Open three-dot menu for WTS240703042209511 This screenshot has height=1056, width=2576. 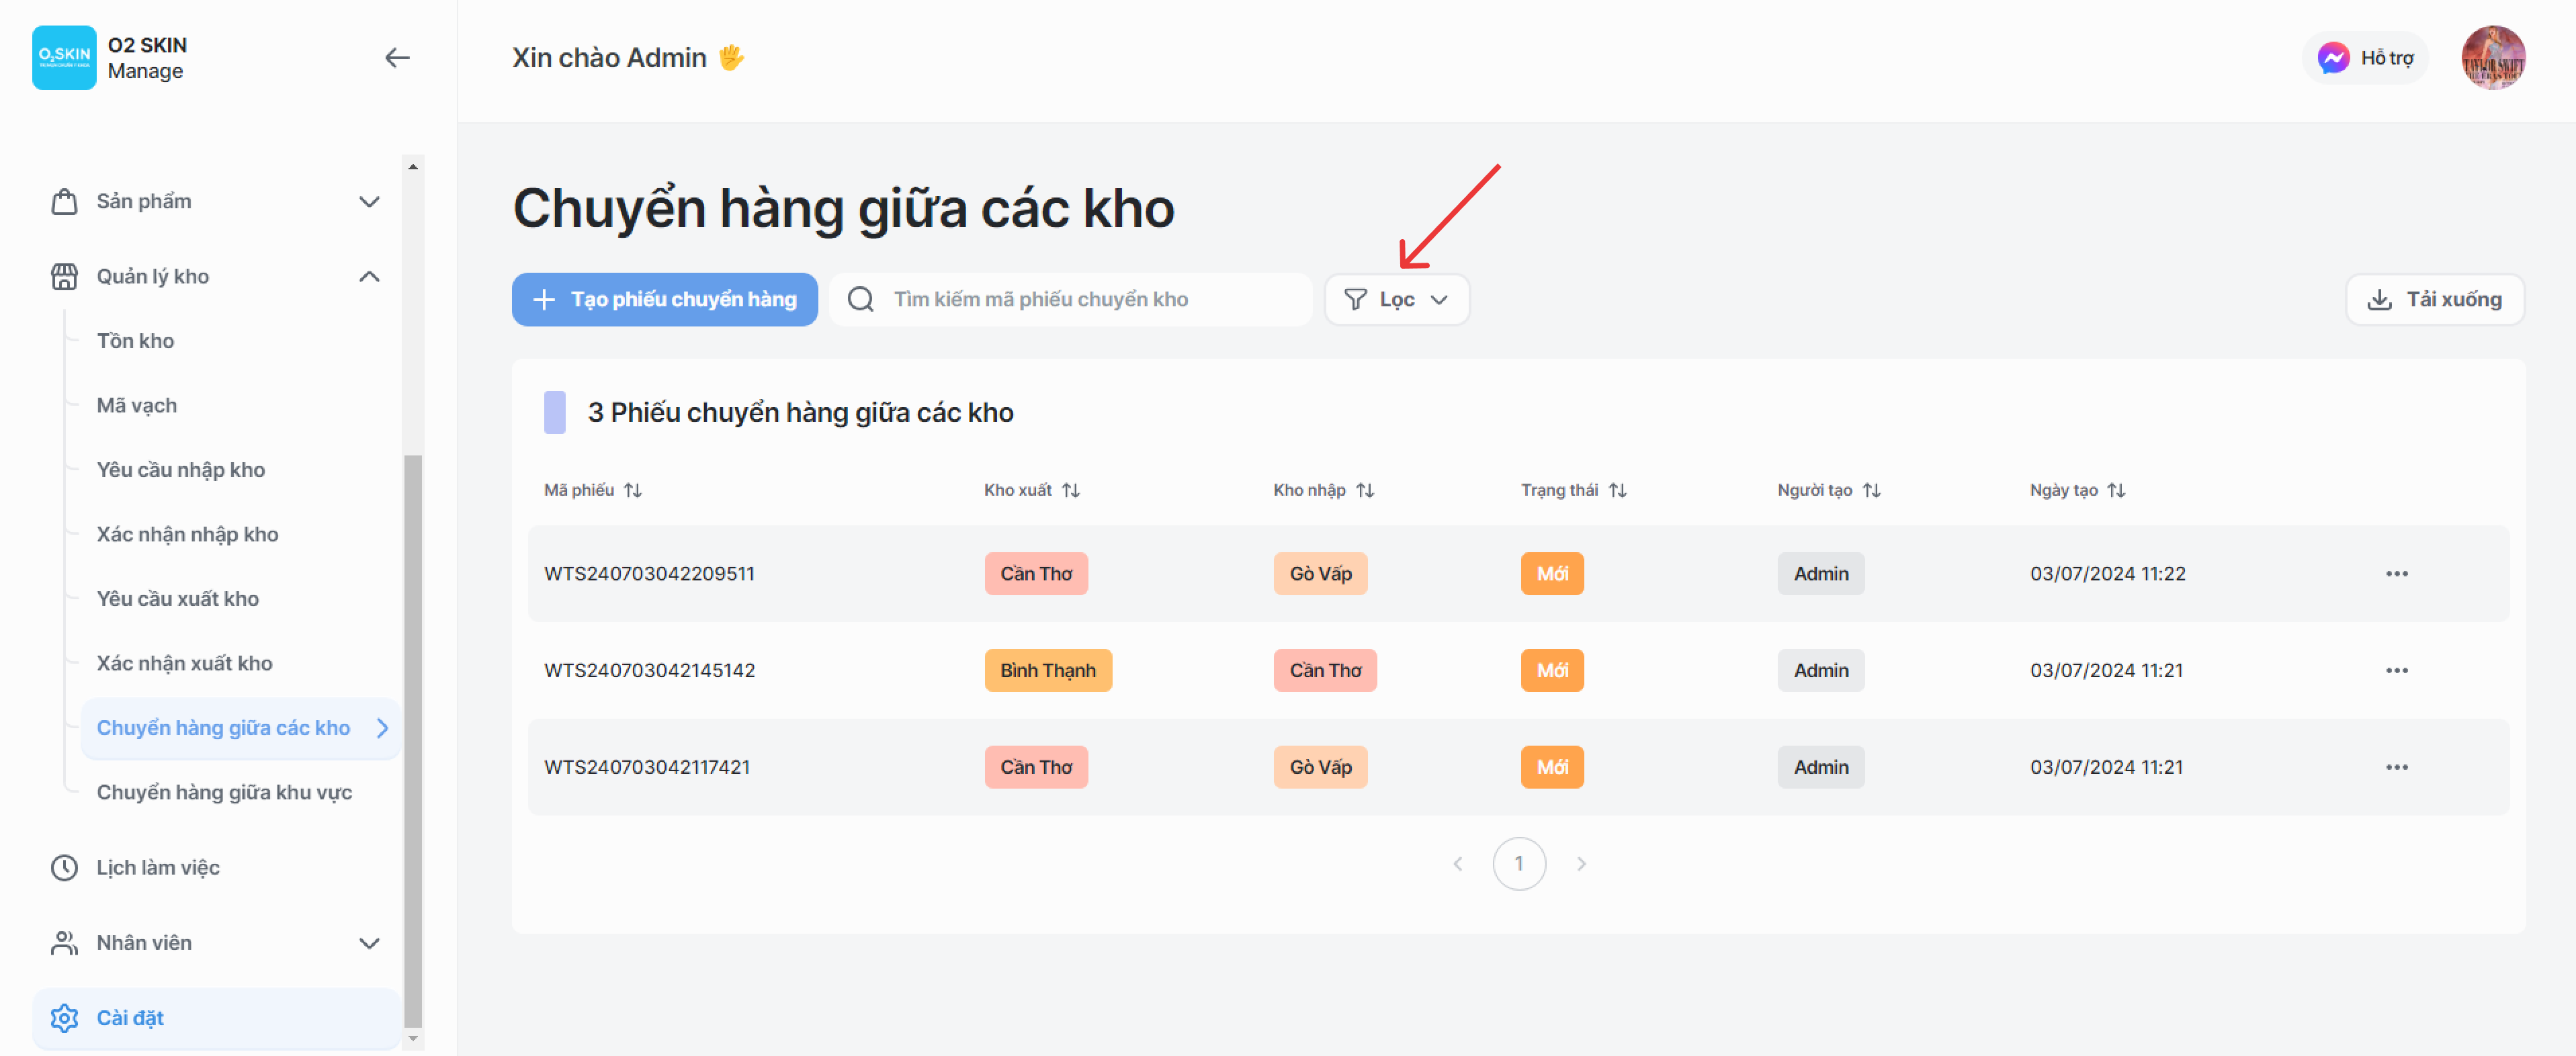[2396, 574]
